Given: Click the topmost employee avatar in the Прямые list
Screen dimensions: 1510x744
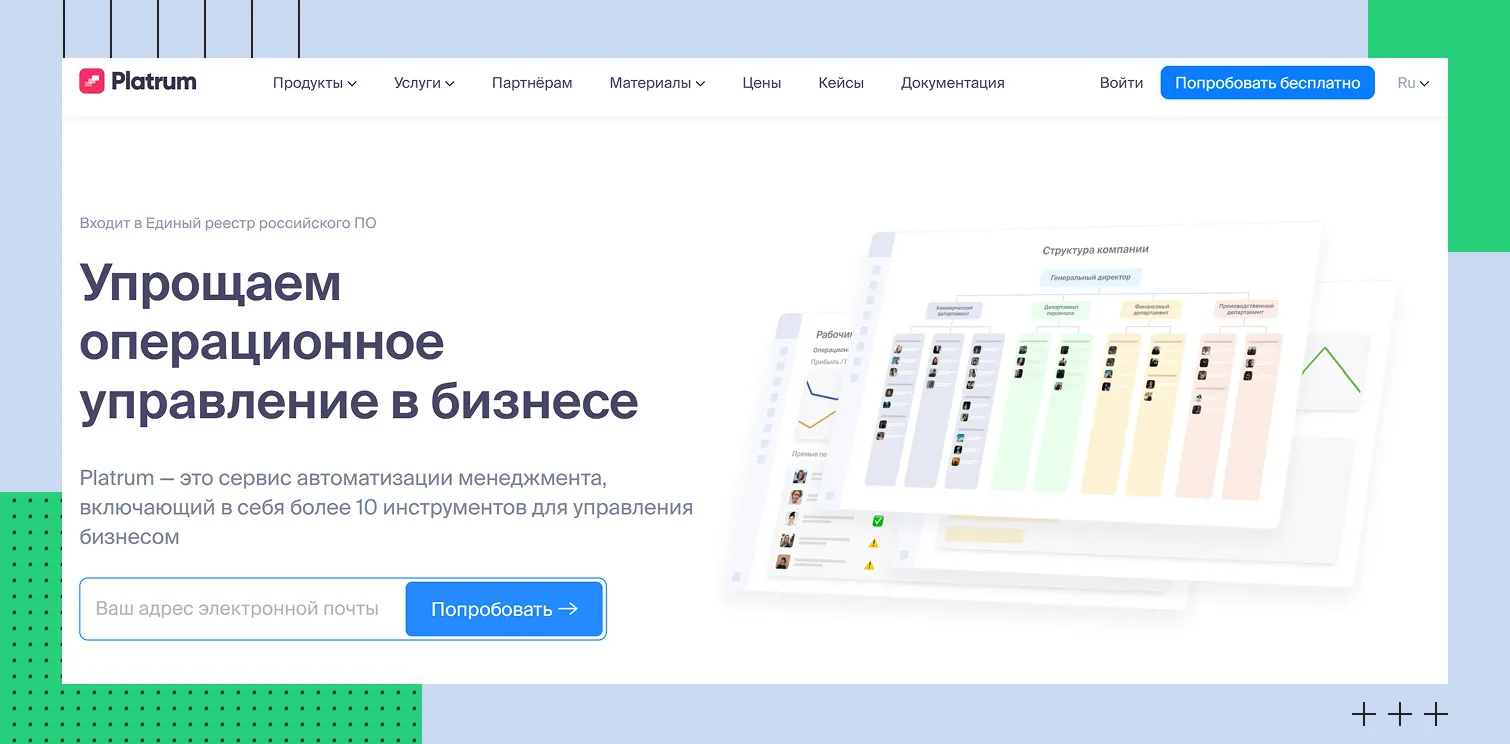Looking at the screenshot, I should pyautogui.click(x=799, y=476).
